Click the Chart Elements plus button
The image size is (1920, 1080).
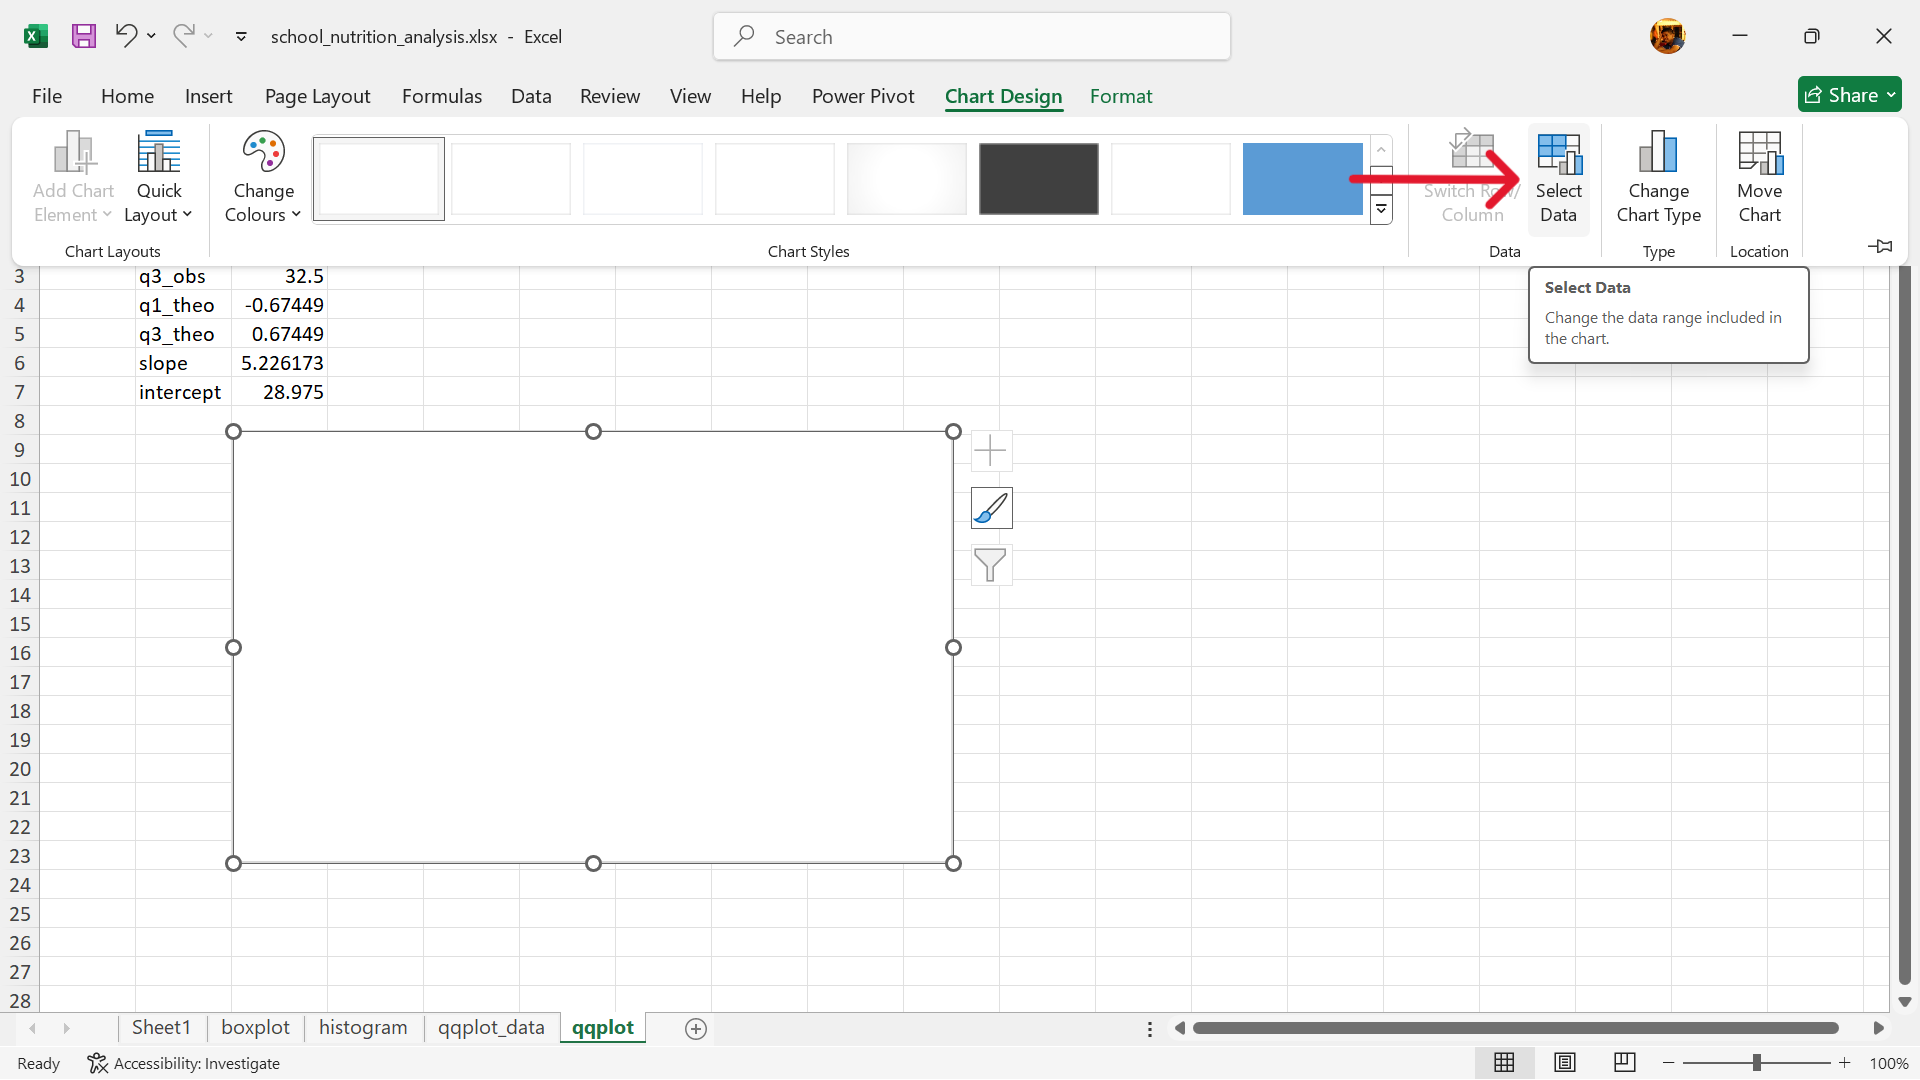[x=990, y=451]
